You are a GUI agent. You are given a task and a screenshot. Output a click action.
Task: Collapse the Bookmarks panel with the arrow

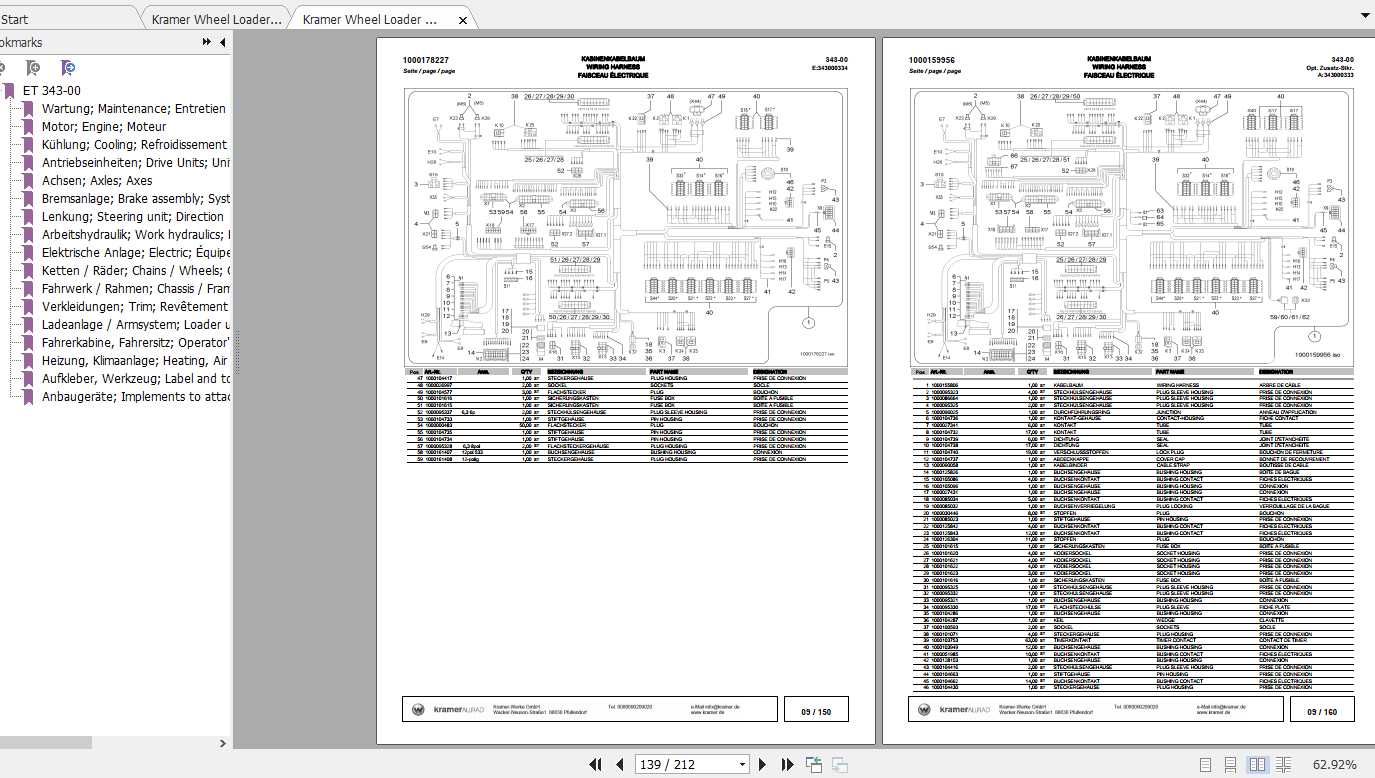click(223, 42)
